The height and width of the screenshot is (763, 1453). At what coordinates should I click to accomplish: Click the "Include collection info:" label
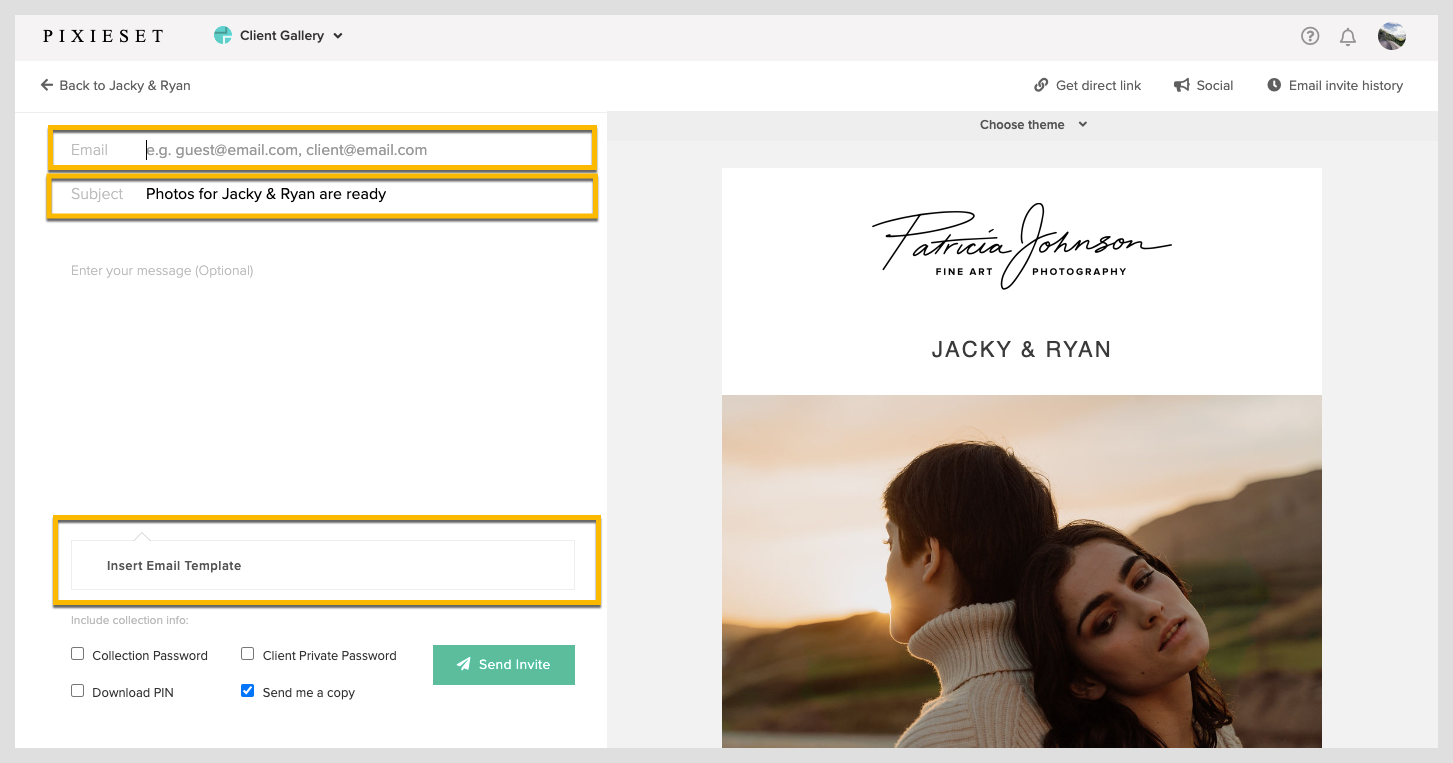129,620
